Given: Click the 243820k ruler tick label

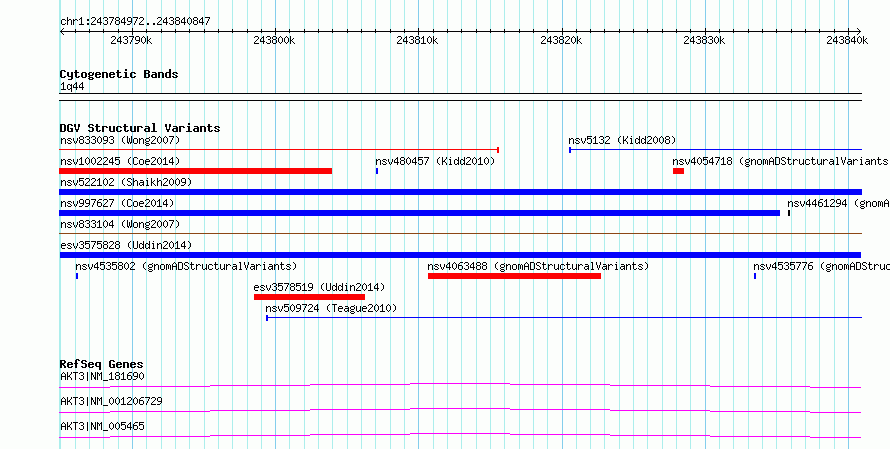Looking at the screenshot, I should tap(561, 40).
